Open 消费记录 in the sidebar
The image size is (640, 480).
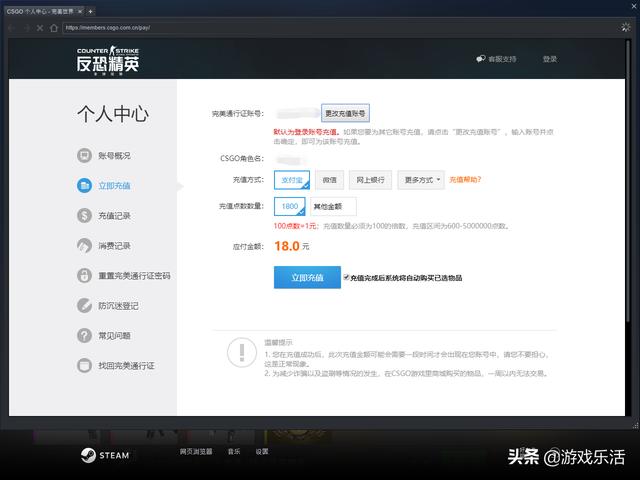(114, 246)
